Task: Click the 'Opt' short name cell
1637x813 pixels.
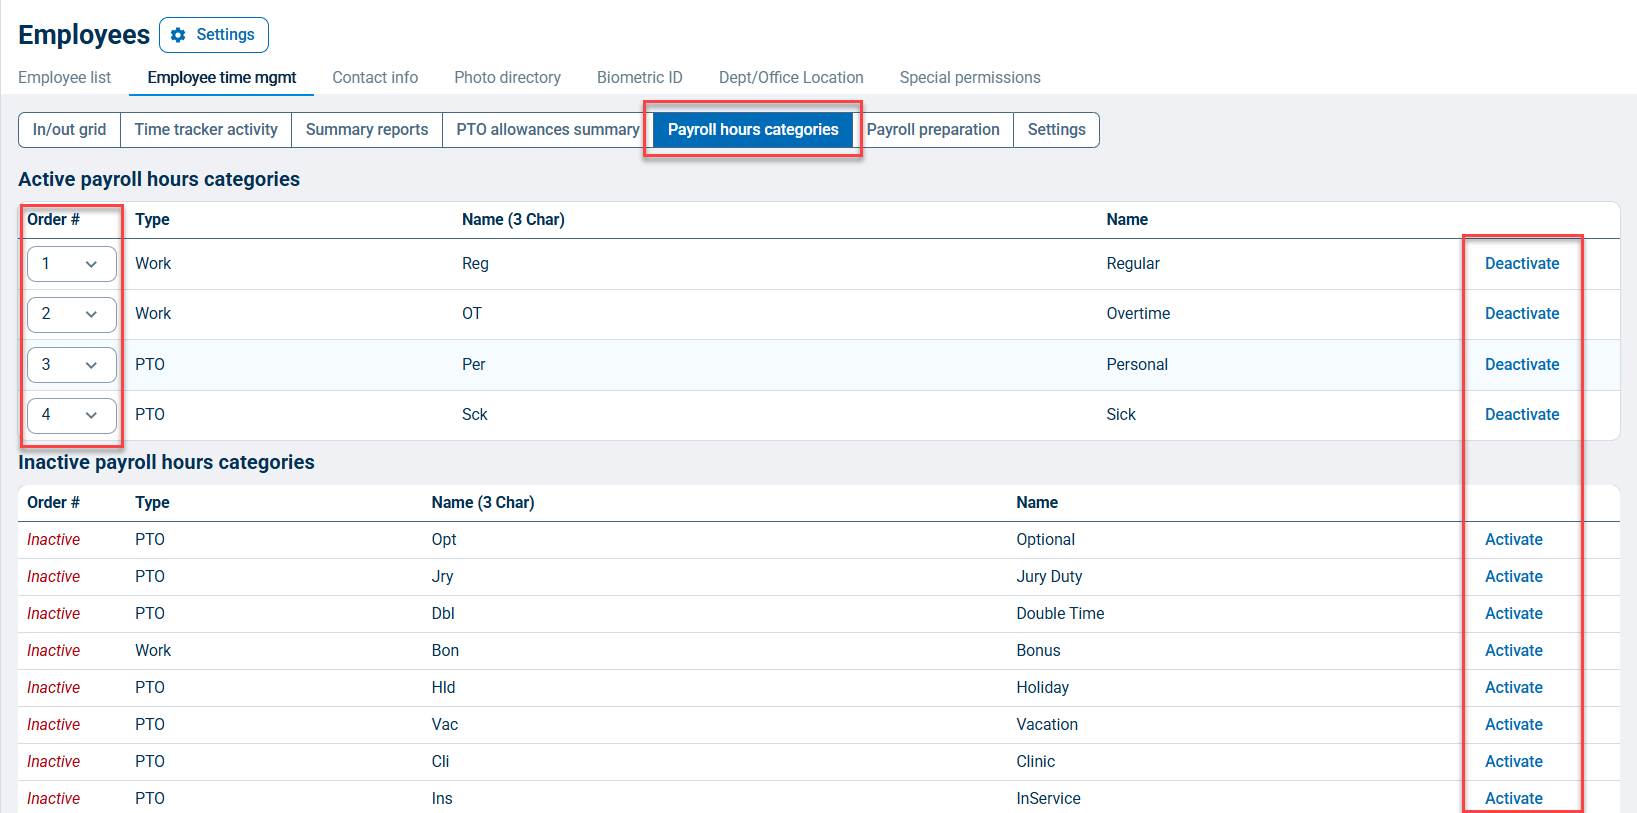Action: [444, 540]
